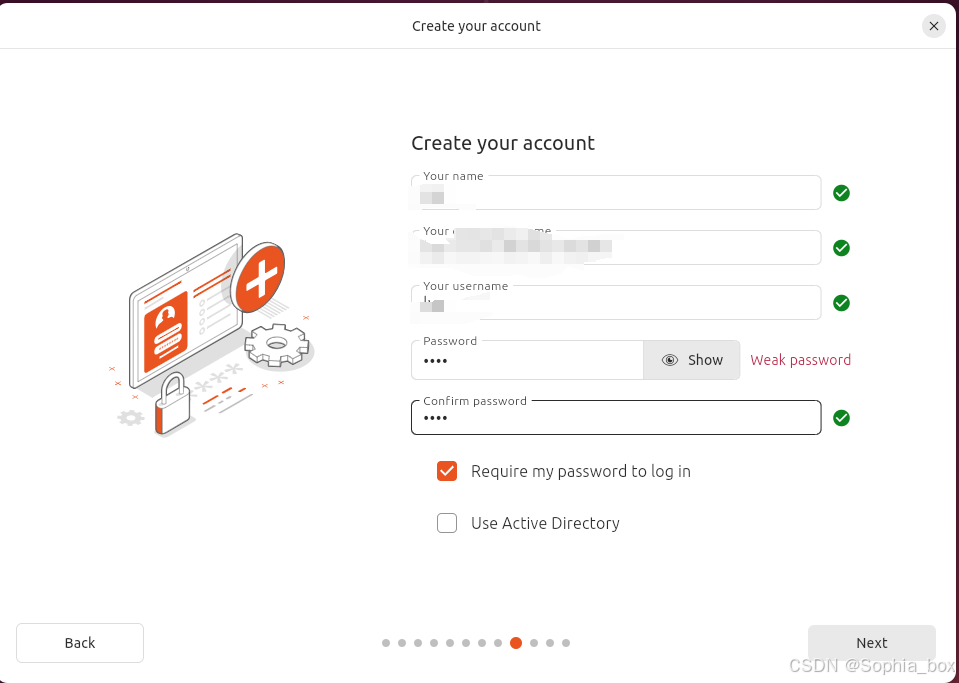Click into the Password field

point(527,360)
